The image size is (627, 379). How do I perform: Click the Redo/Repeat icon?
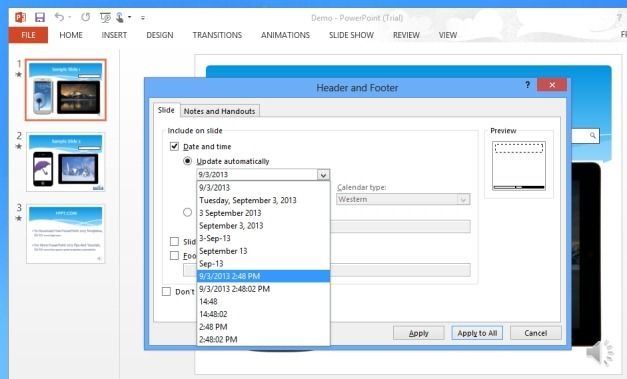(85, 17)
